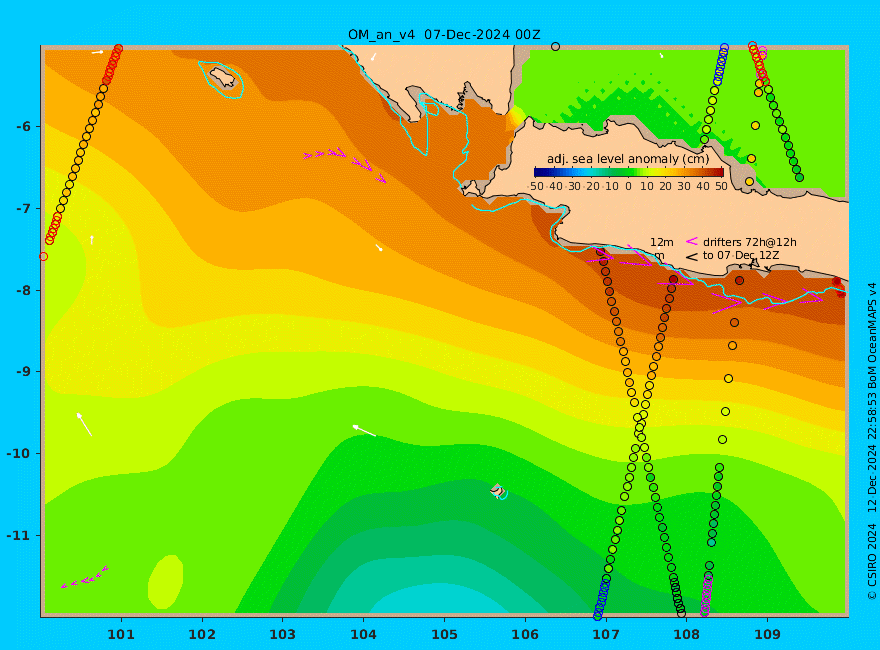This screenshot has width=880, height=650.
Task: Click the lone red circle at the left map edge
Action: [43, 257]
